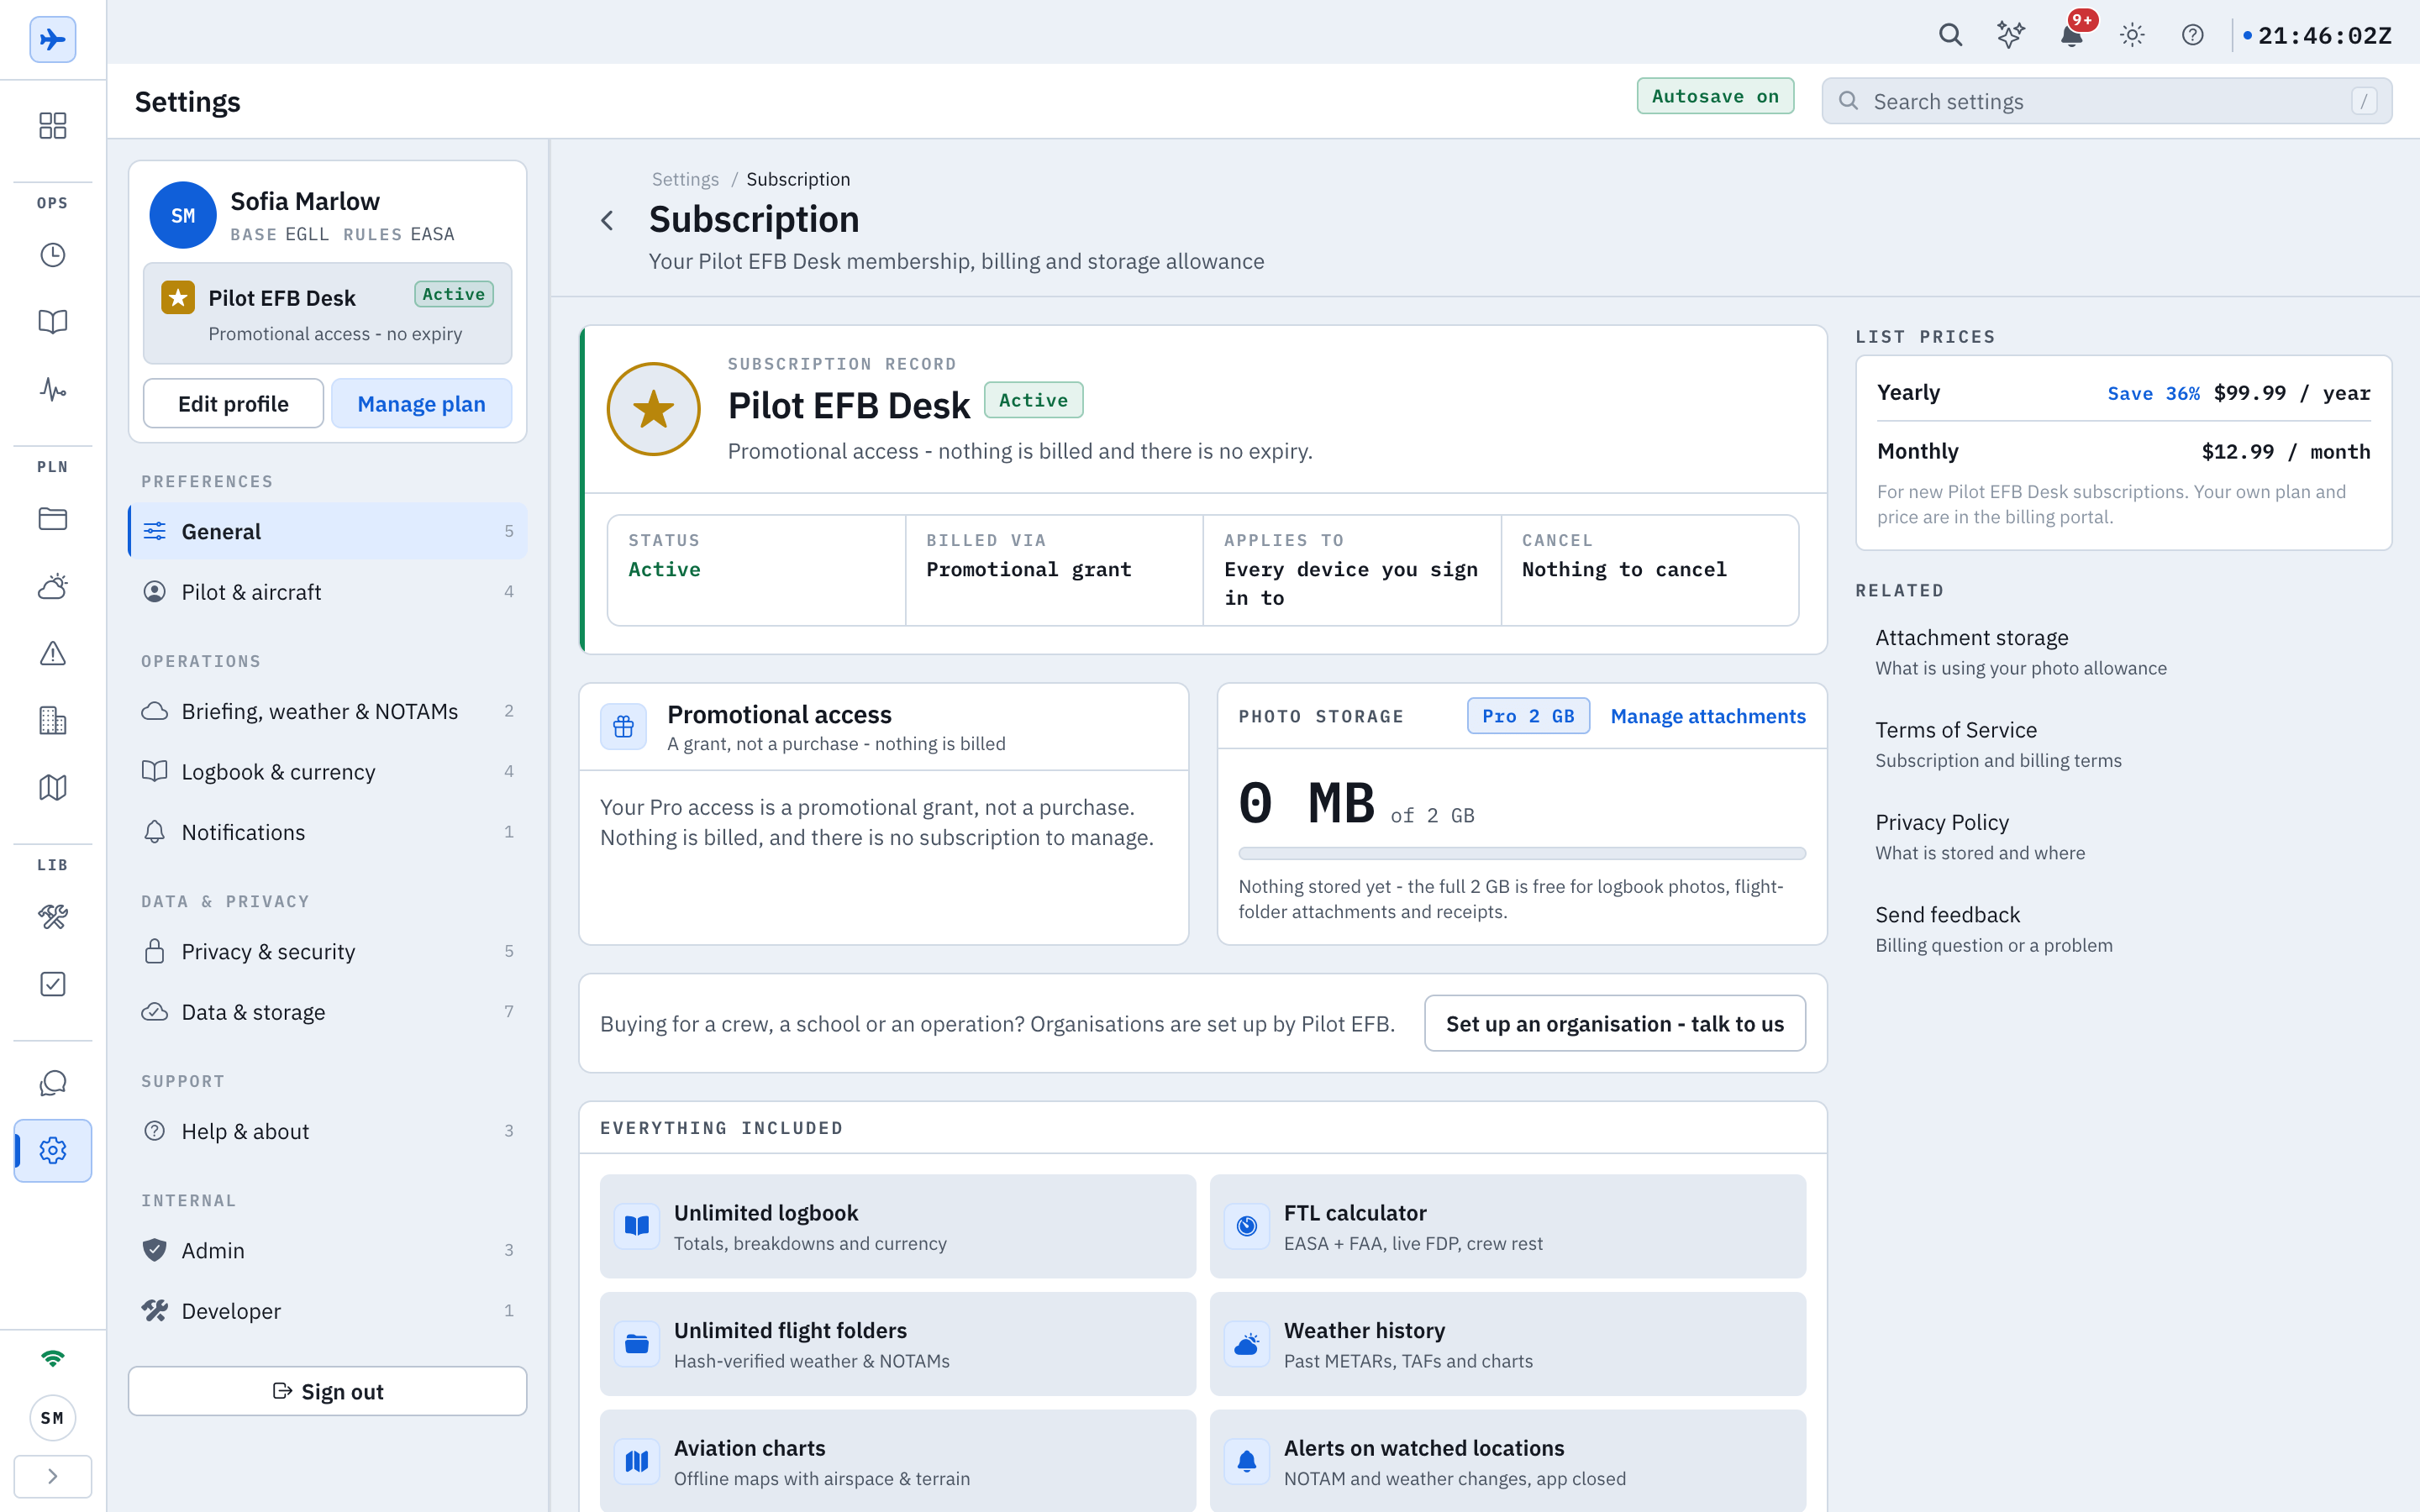Select the Unlimited logbook feature card
2420x1512 pixels.
pos(898,1226)
